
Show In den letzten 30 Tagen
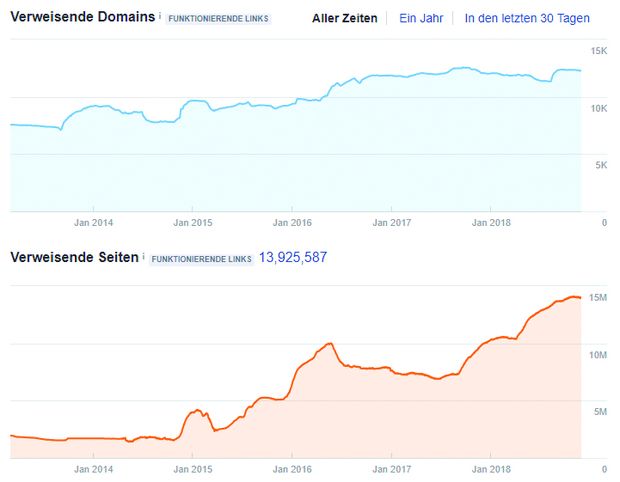pos(527,18)
